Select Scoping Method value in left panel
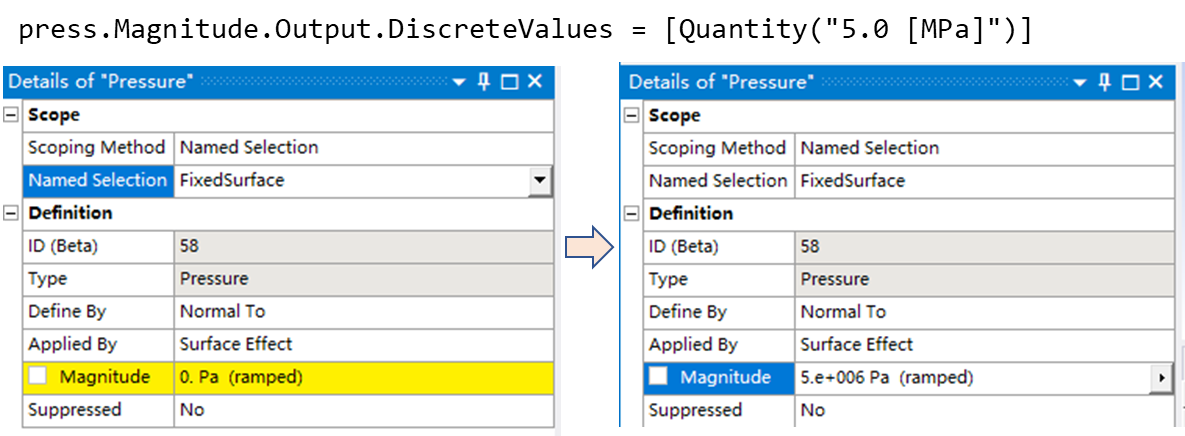This screenshot has width=1185, height=436. 364,147
